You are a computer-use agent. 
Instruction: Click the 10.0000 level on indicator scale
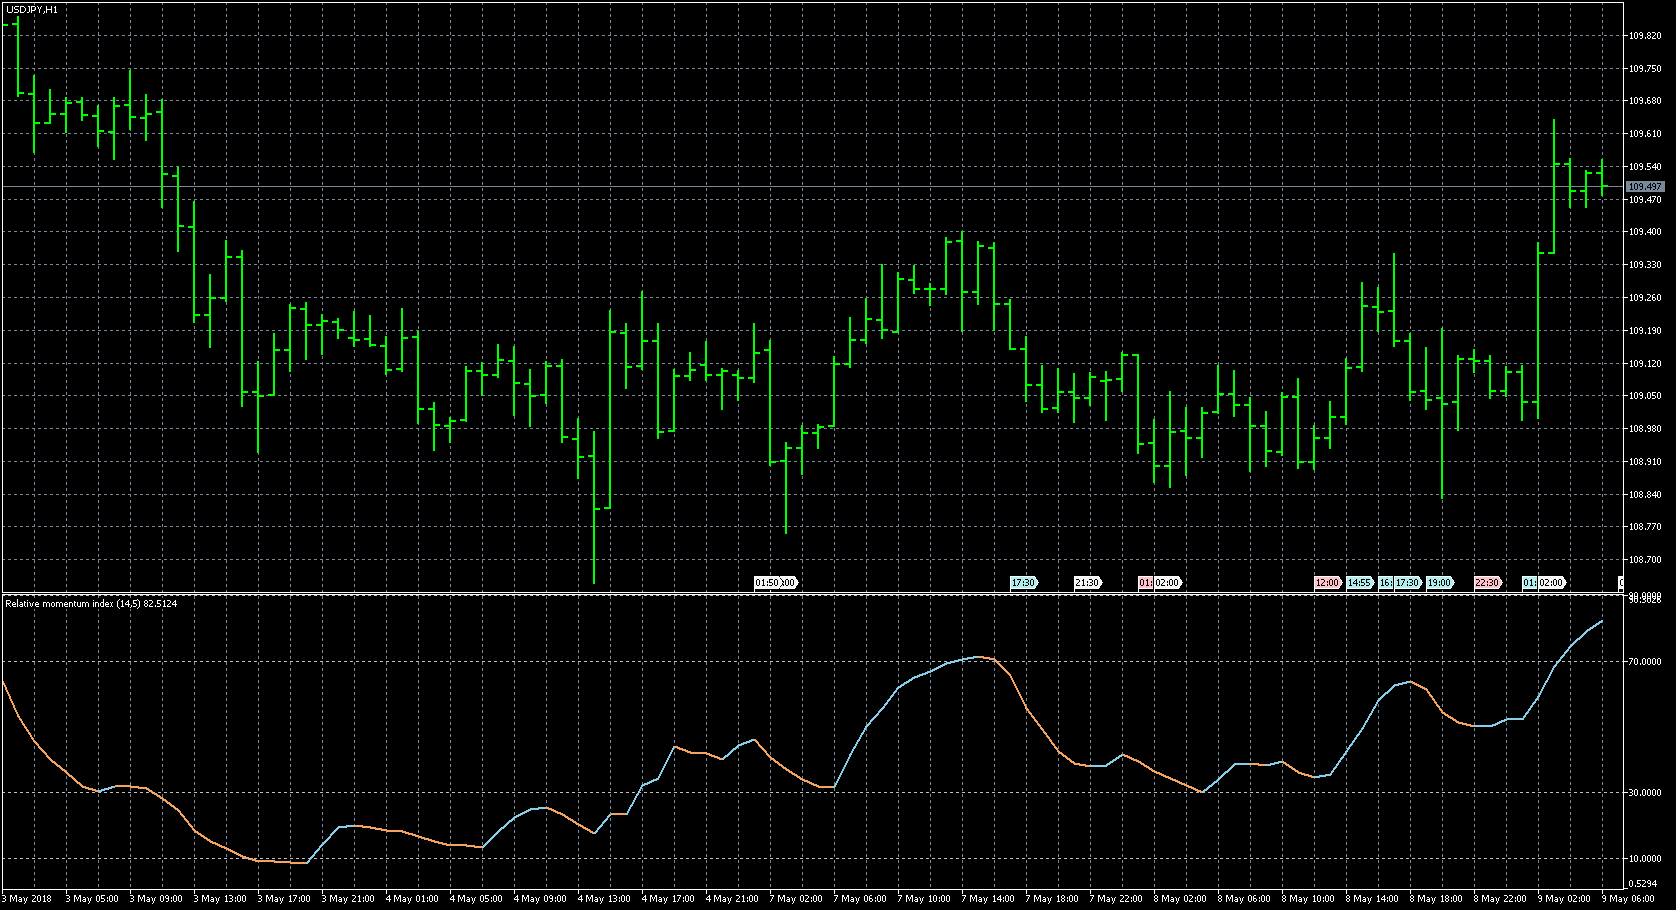click(x=1645, y=859)
